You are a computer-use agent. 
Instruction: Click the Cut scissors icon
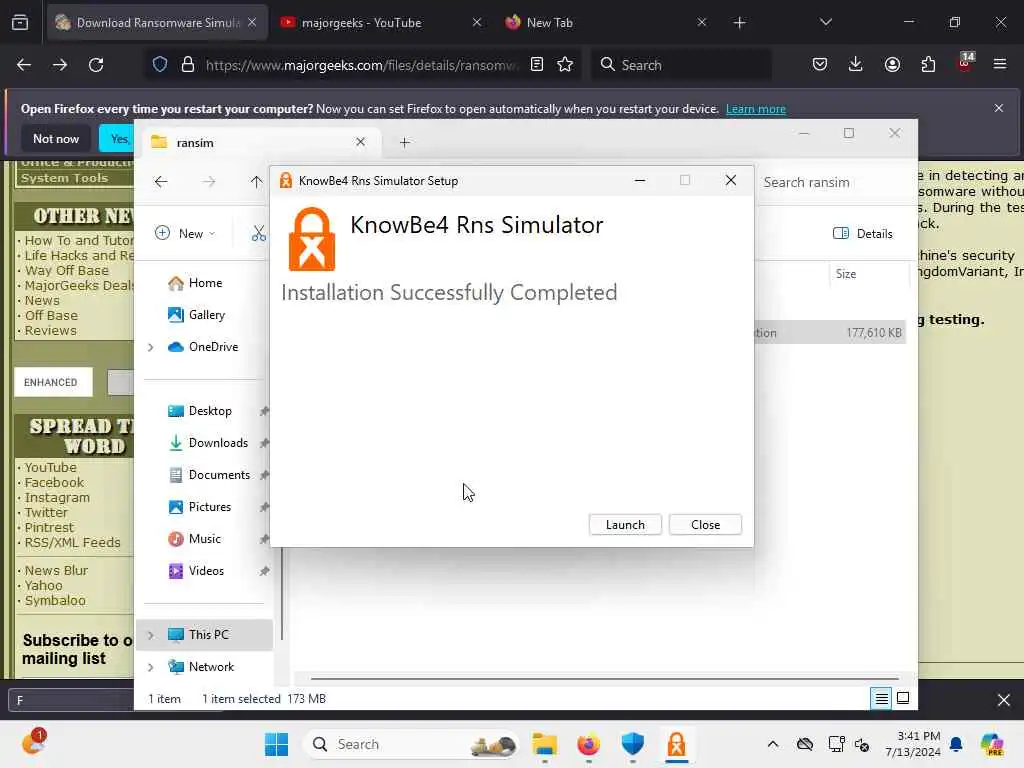pyautogui.click(x=259, y=233)
